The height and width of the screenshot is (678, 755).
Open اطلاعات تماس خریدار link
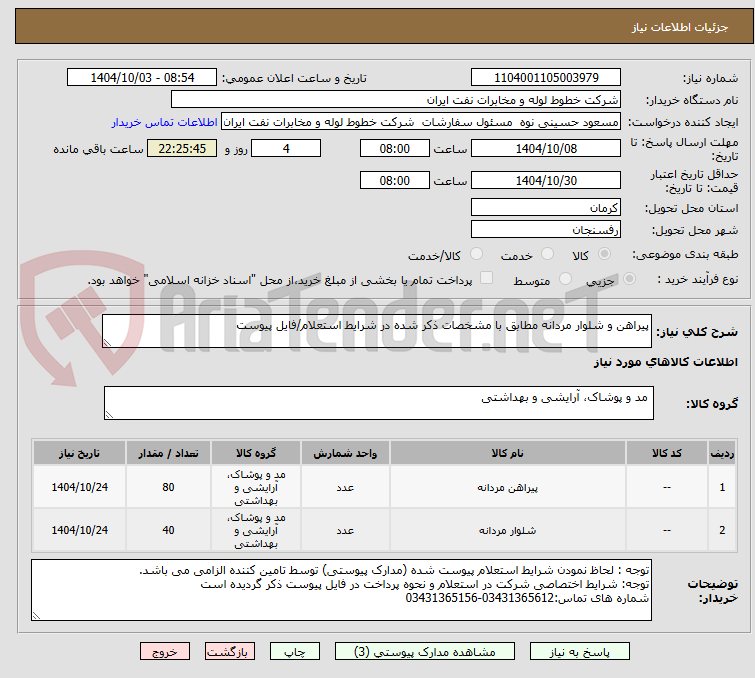165,122
